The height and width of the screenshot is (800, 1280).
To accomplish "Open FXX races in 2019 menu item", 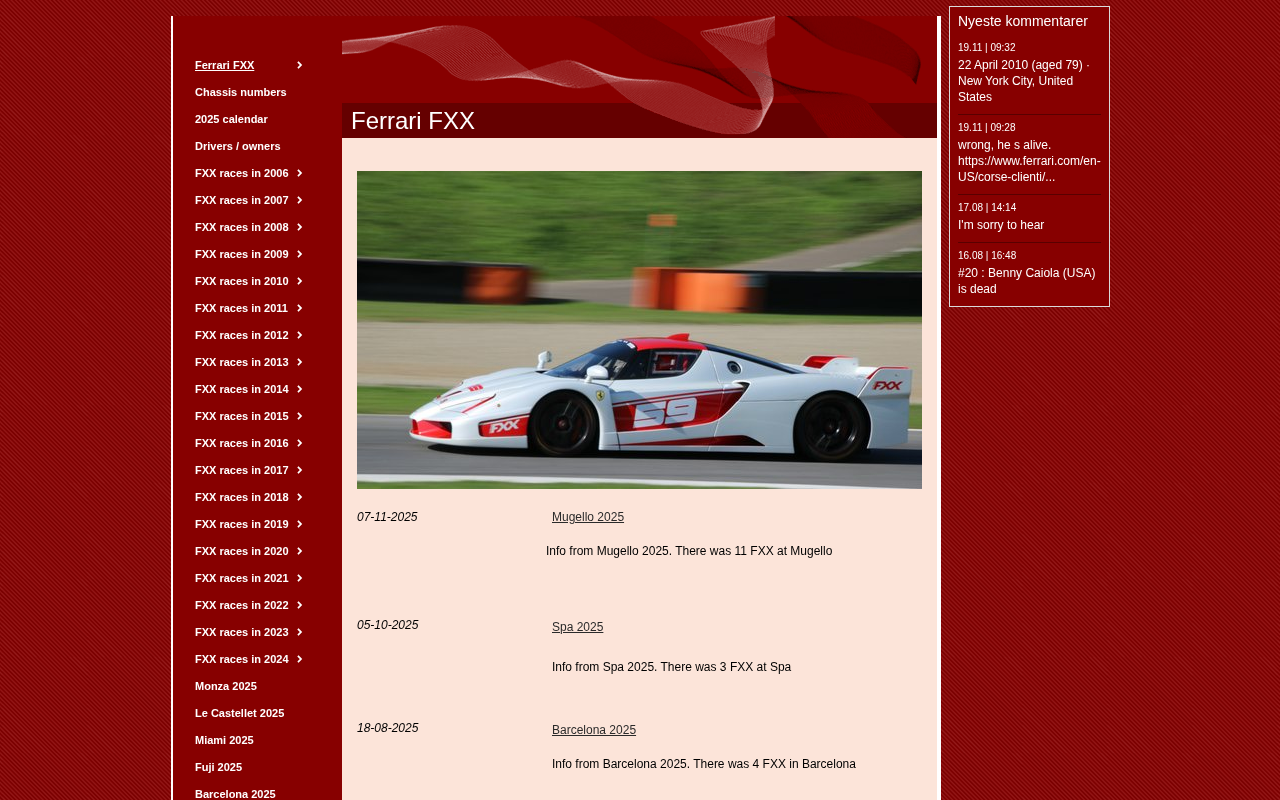I will coord(241,524).
